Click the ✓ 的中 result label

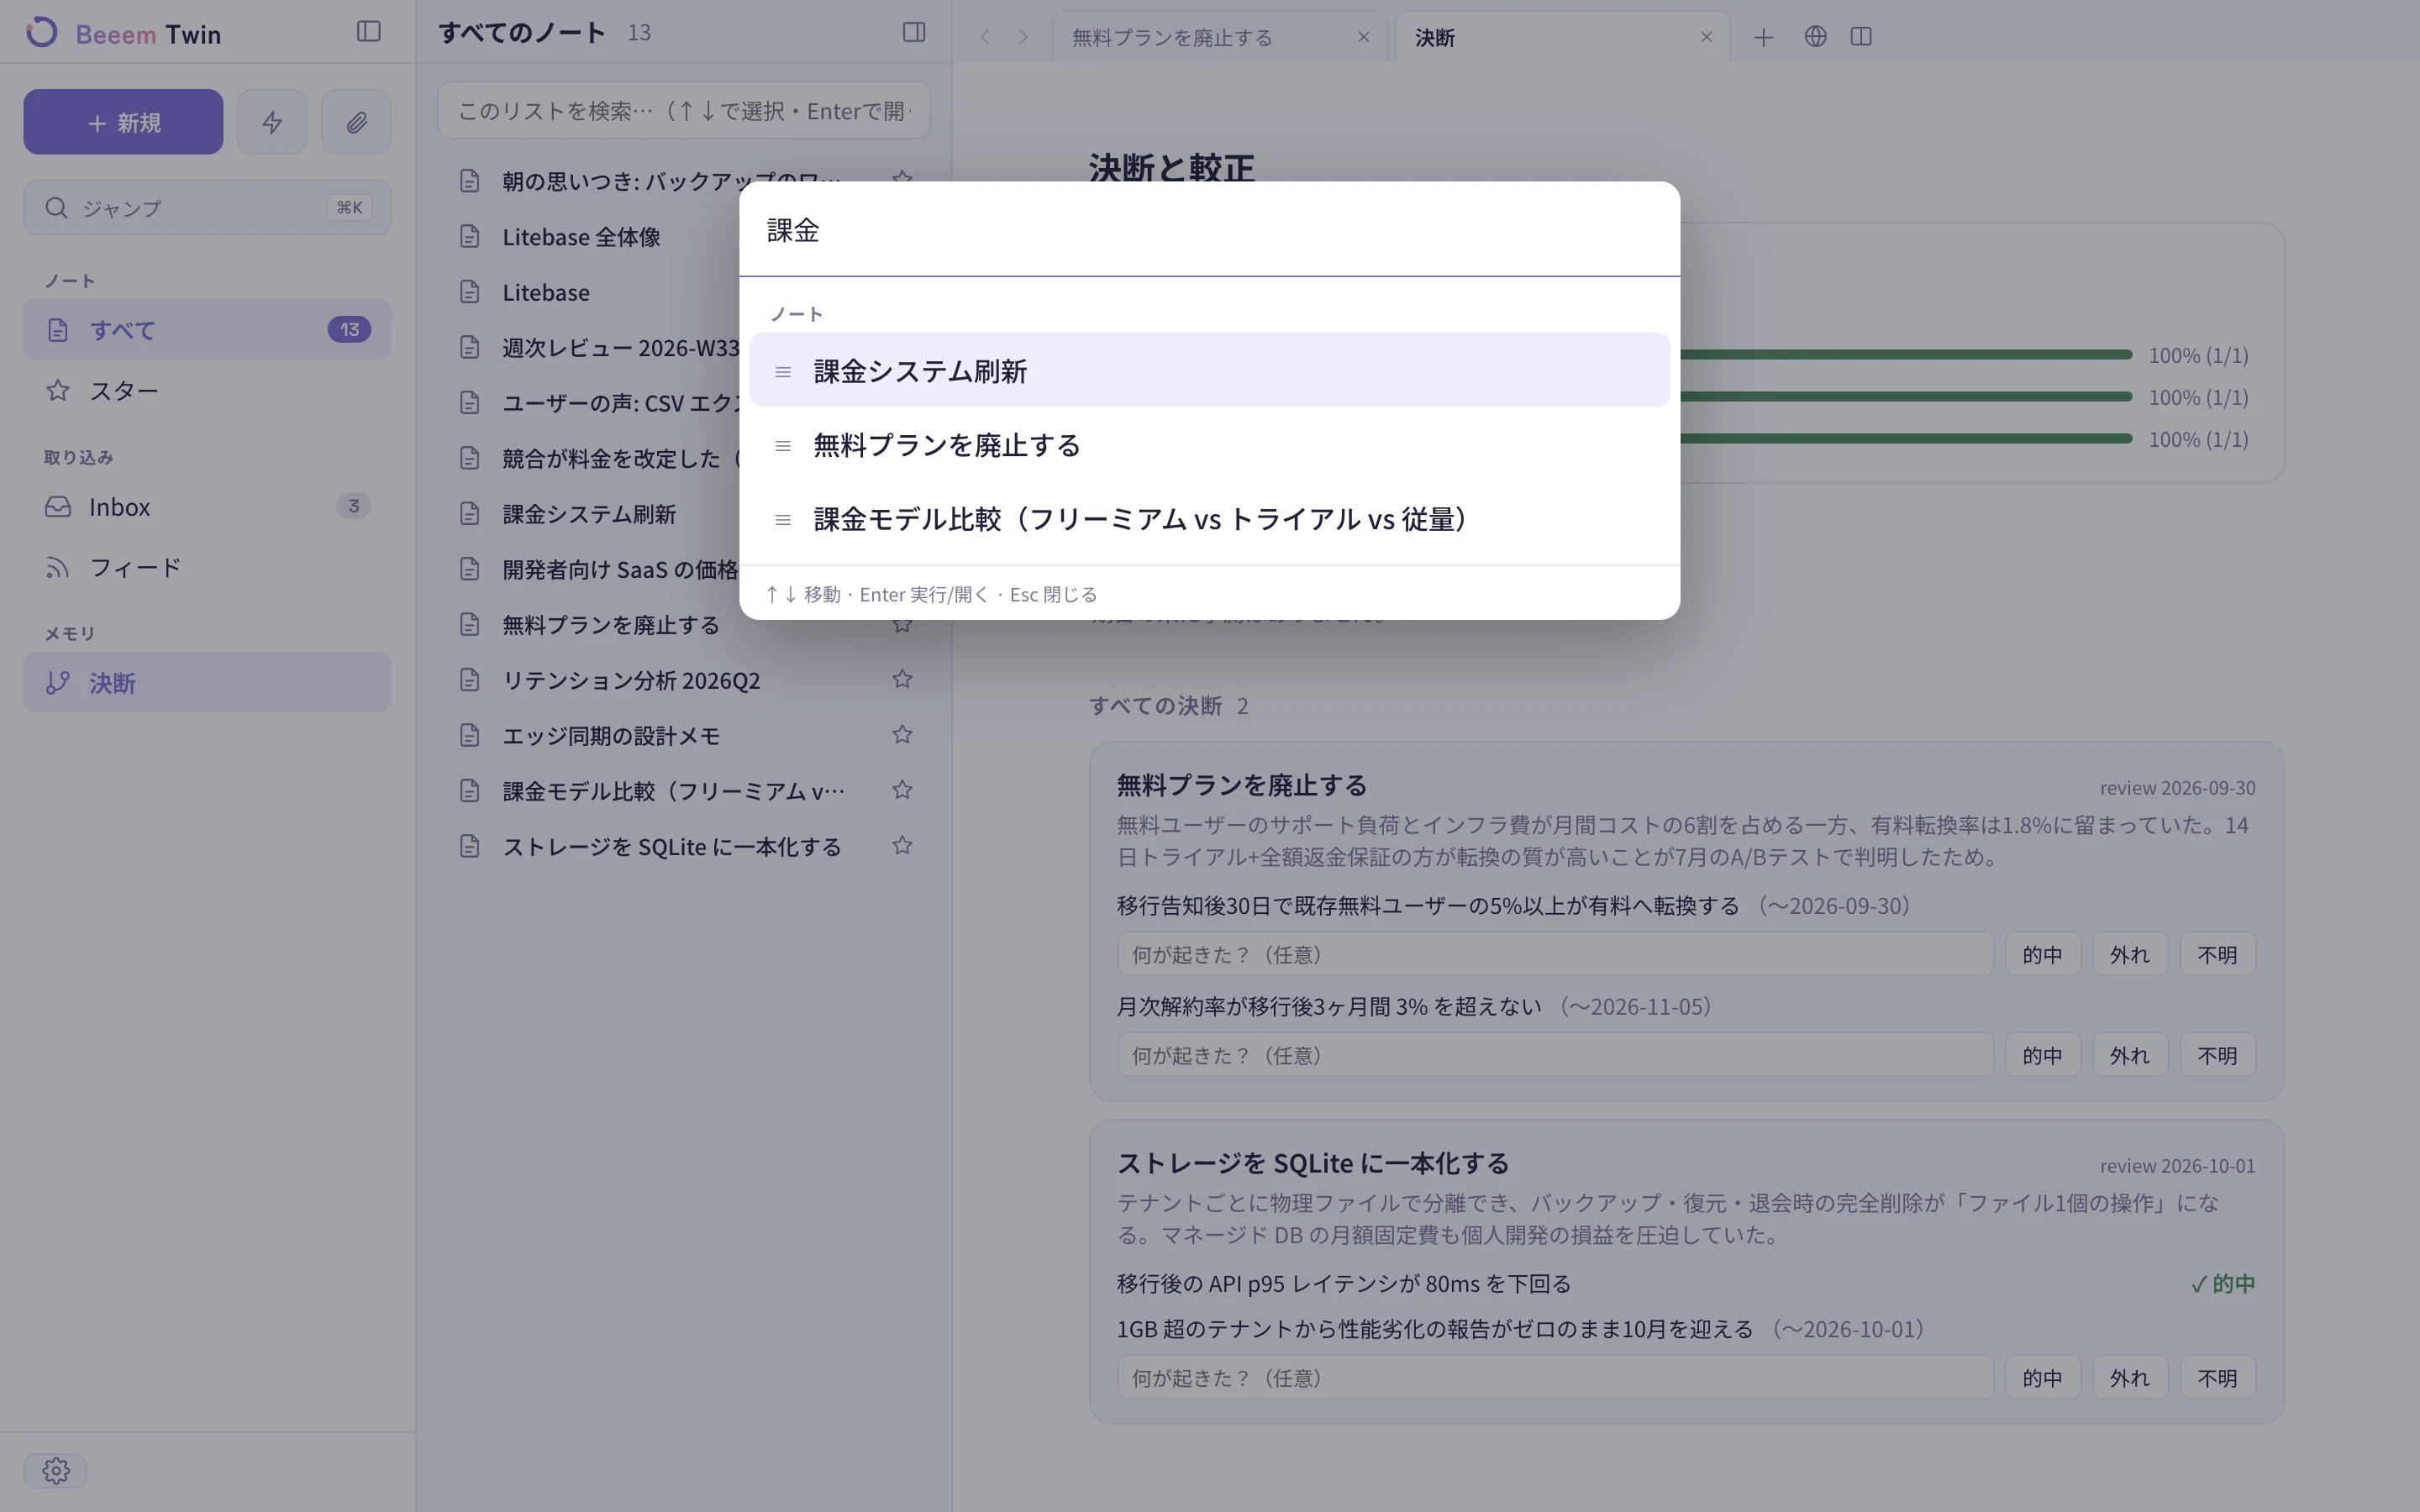[x=2222, y=1283]
